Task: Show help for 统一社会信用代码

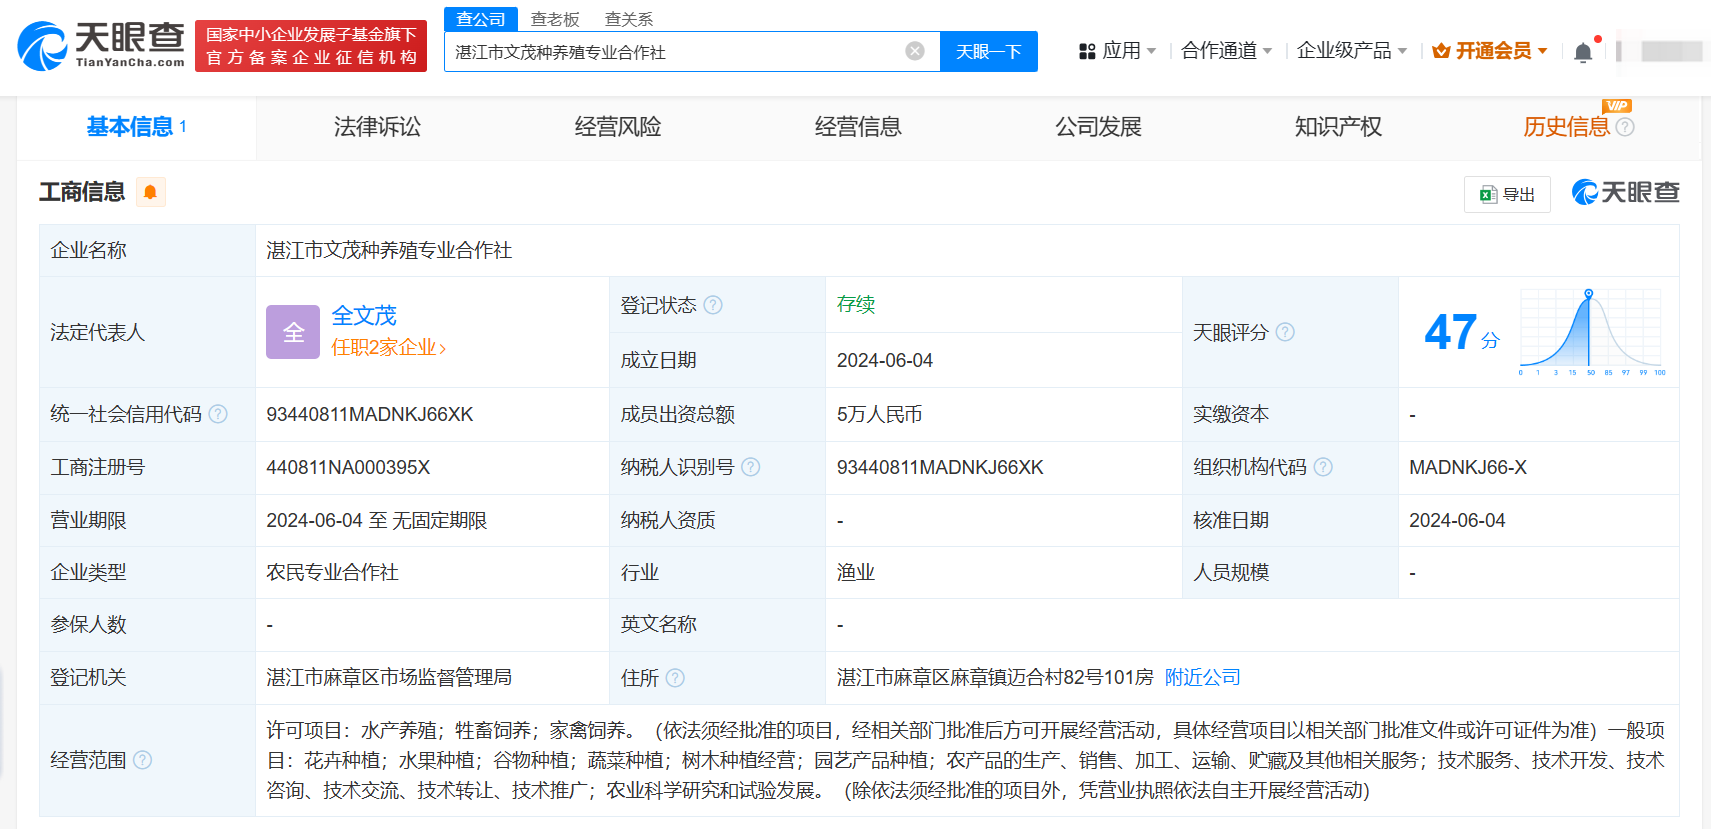Action: tap(218, 414)
